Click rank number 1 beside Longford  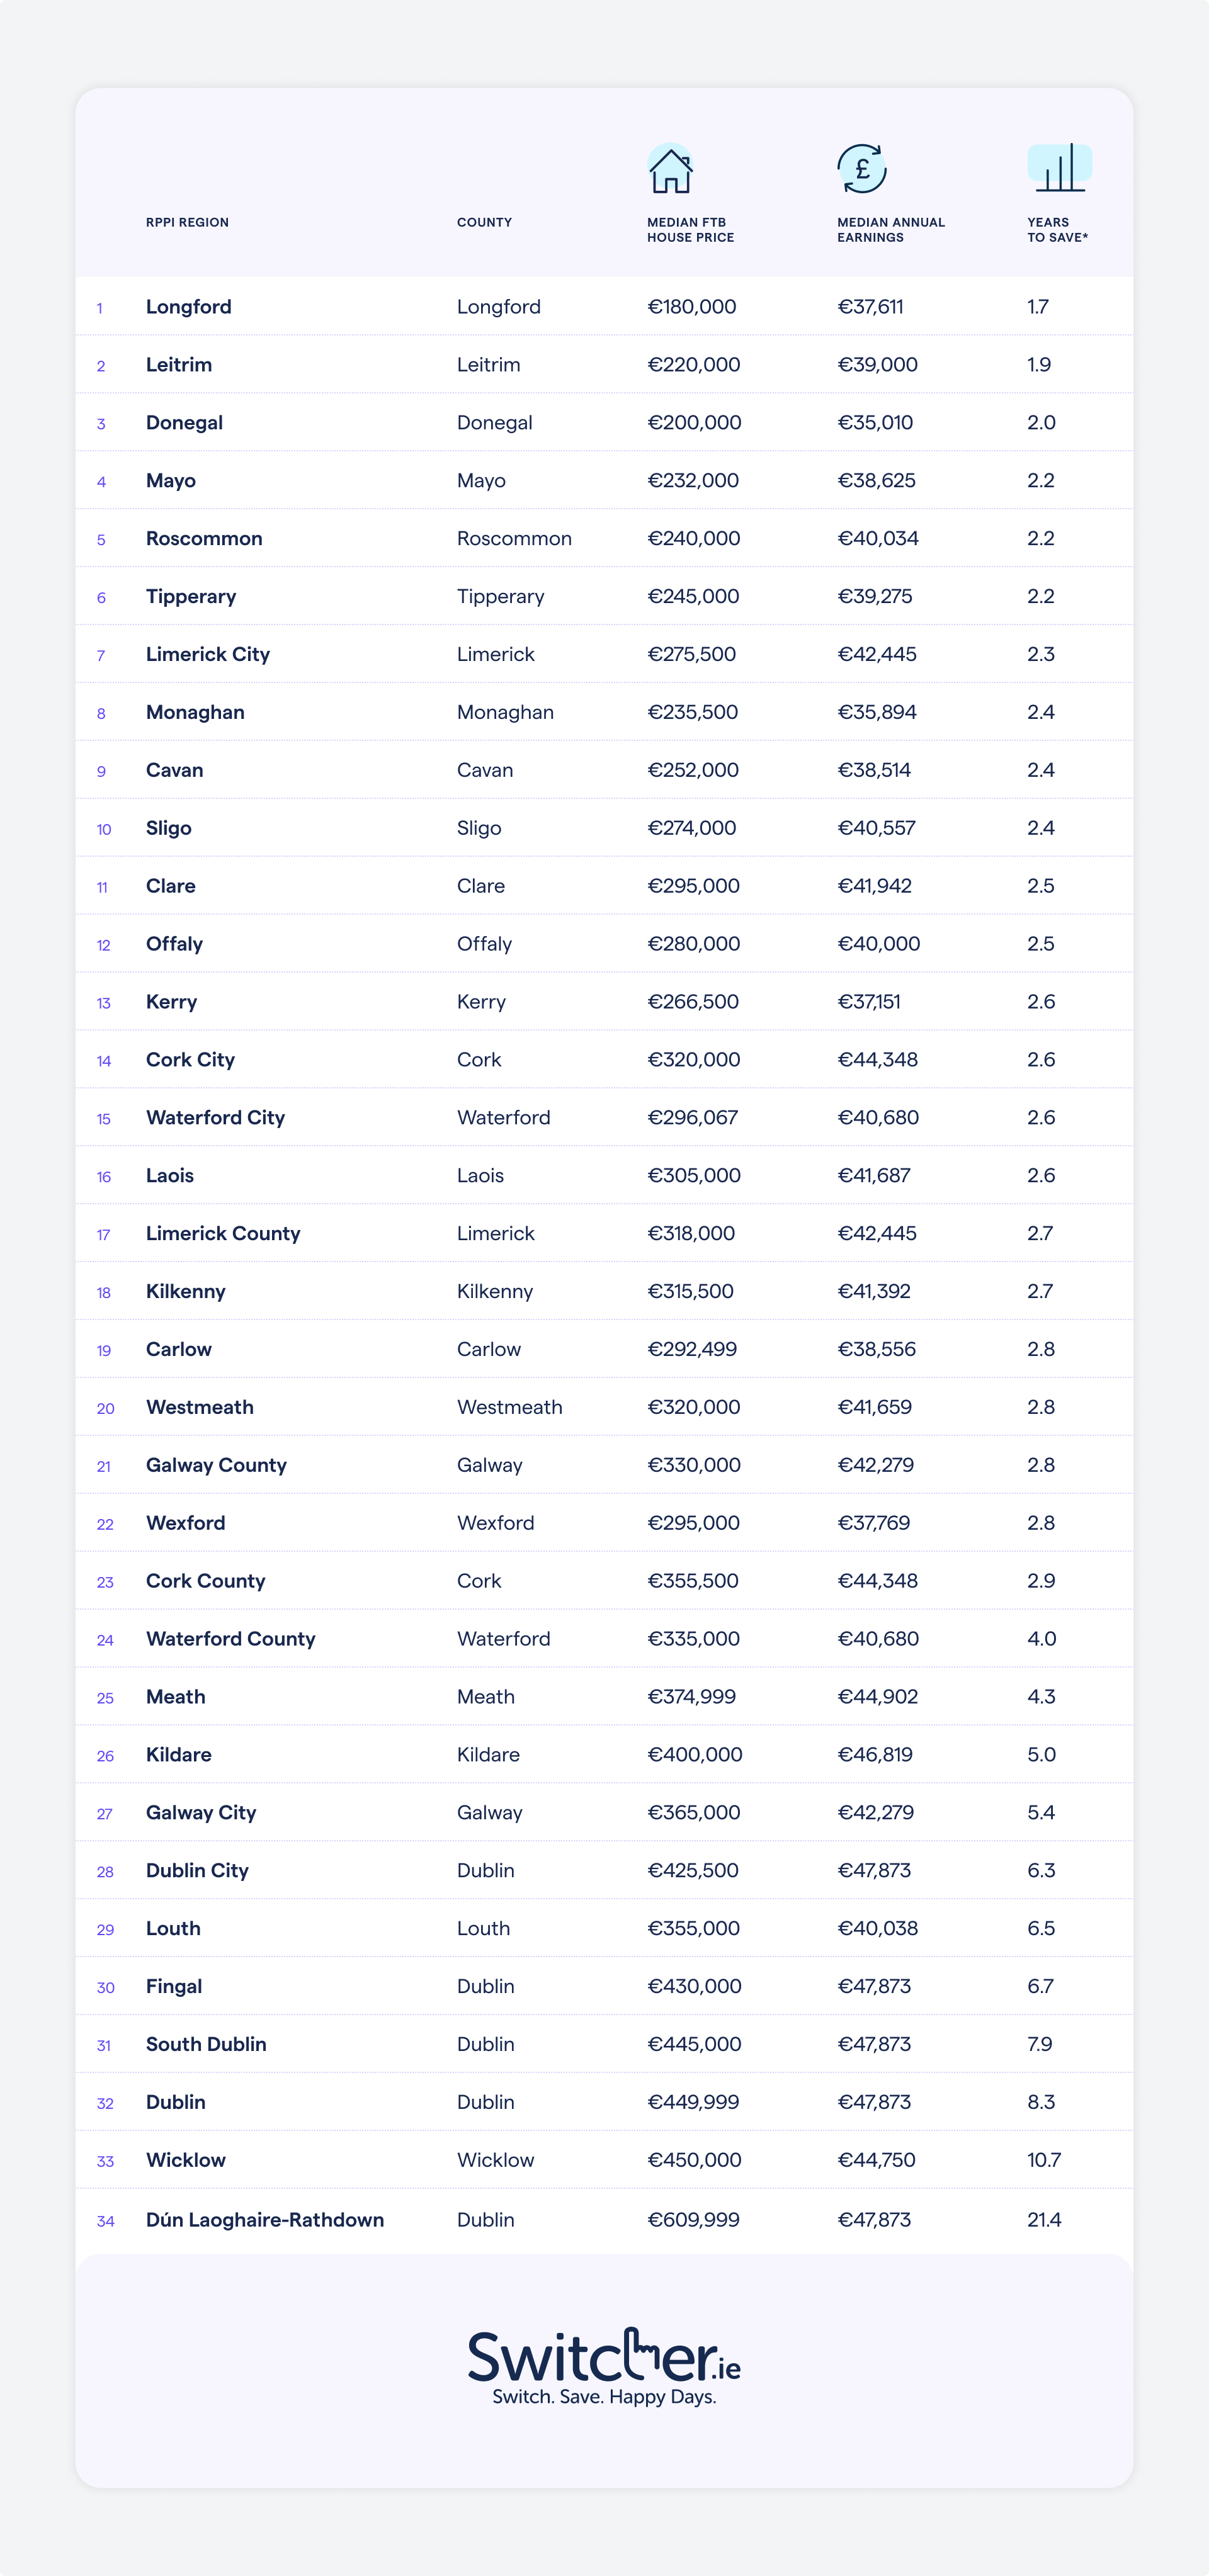pos(100,308)
